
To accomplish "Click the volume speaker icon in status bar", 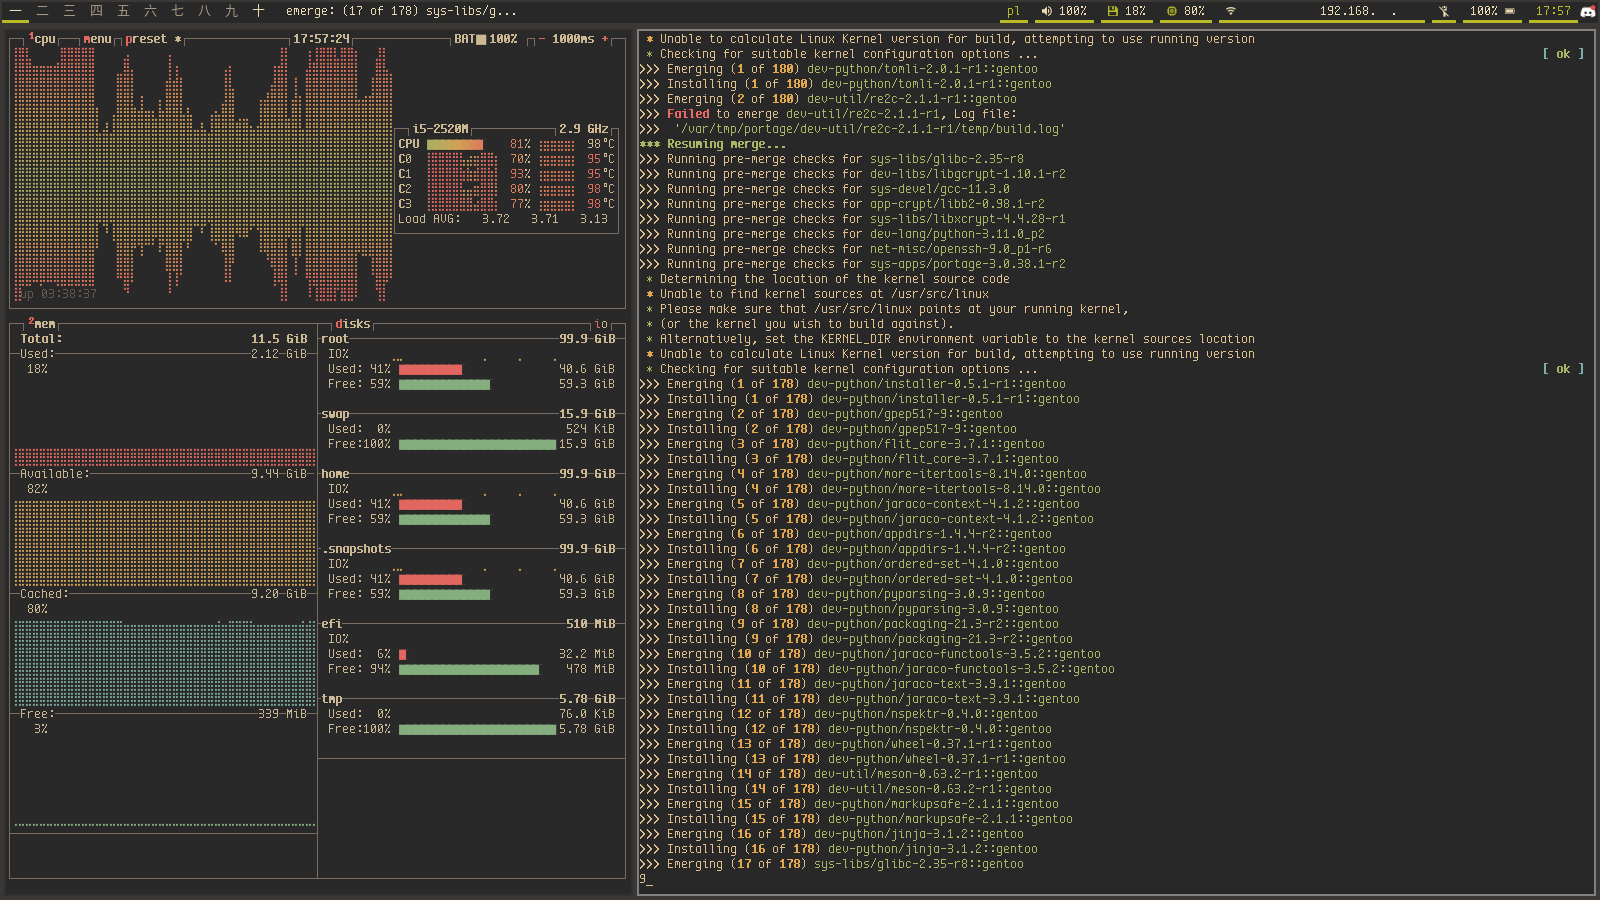I will tap(1046, 11).
